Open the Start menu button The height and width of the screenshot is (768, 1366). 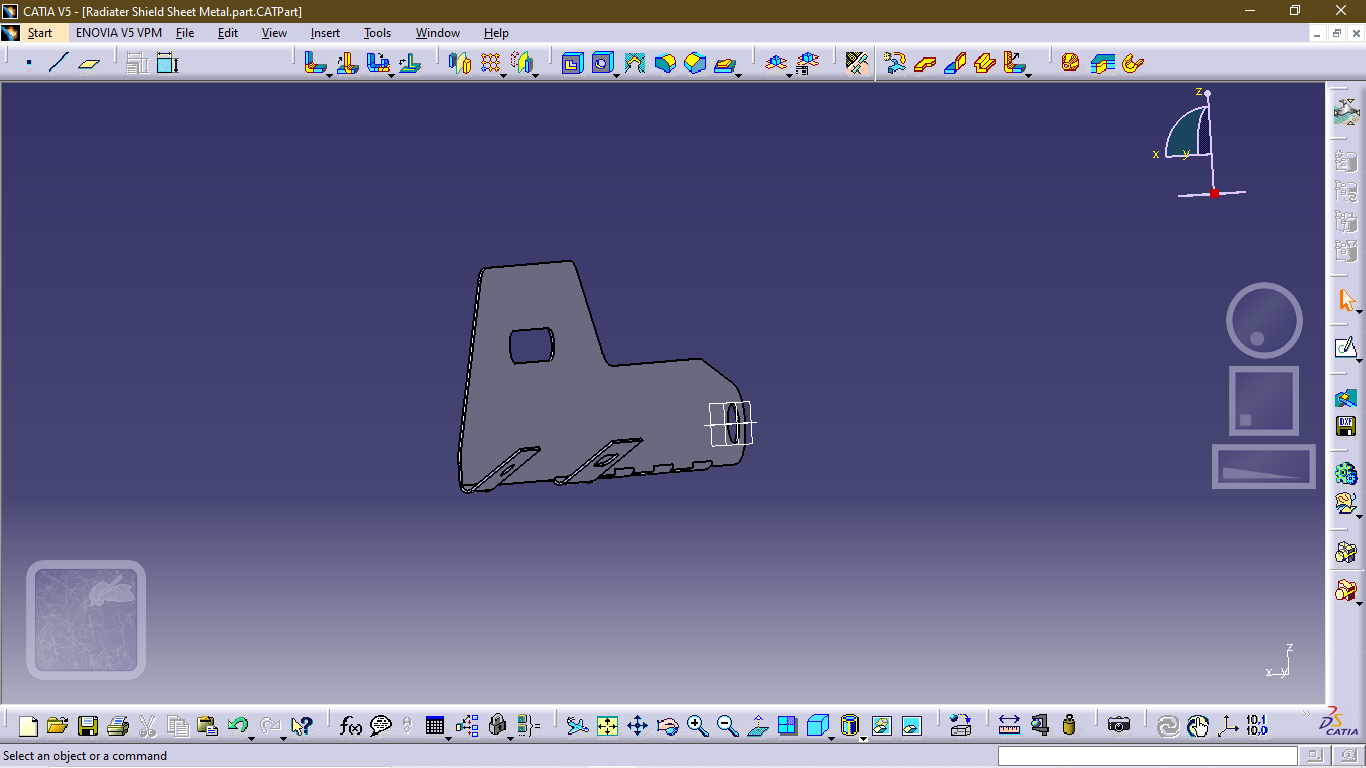[40, 33]
